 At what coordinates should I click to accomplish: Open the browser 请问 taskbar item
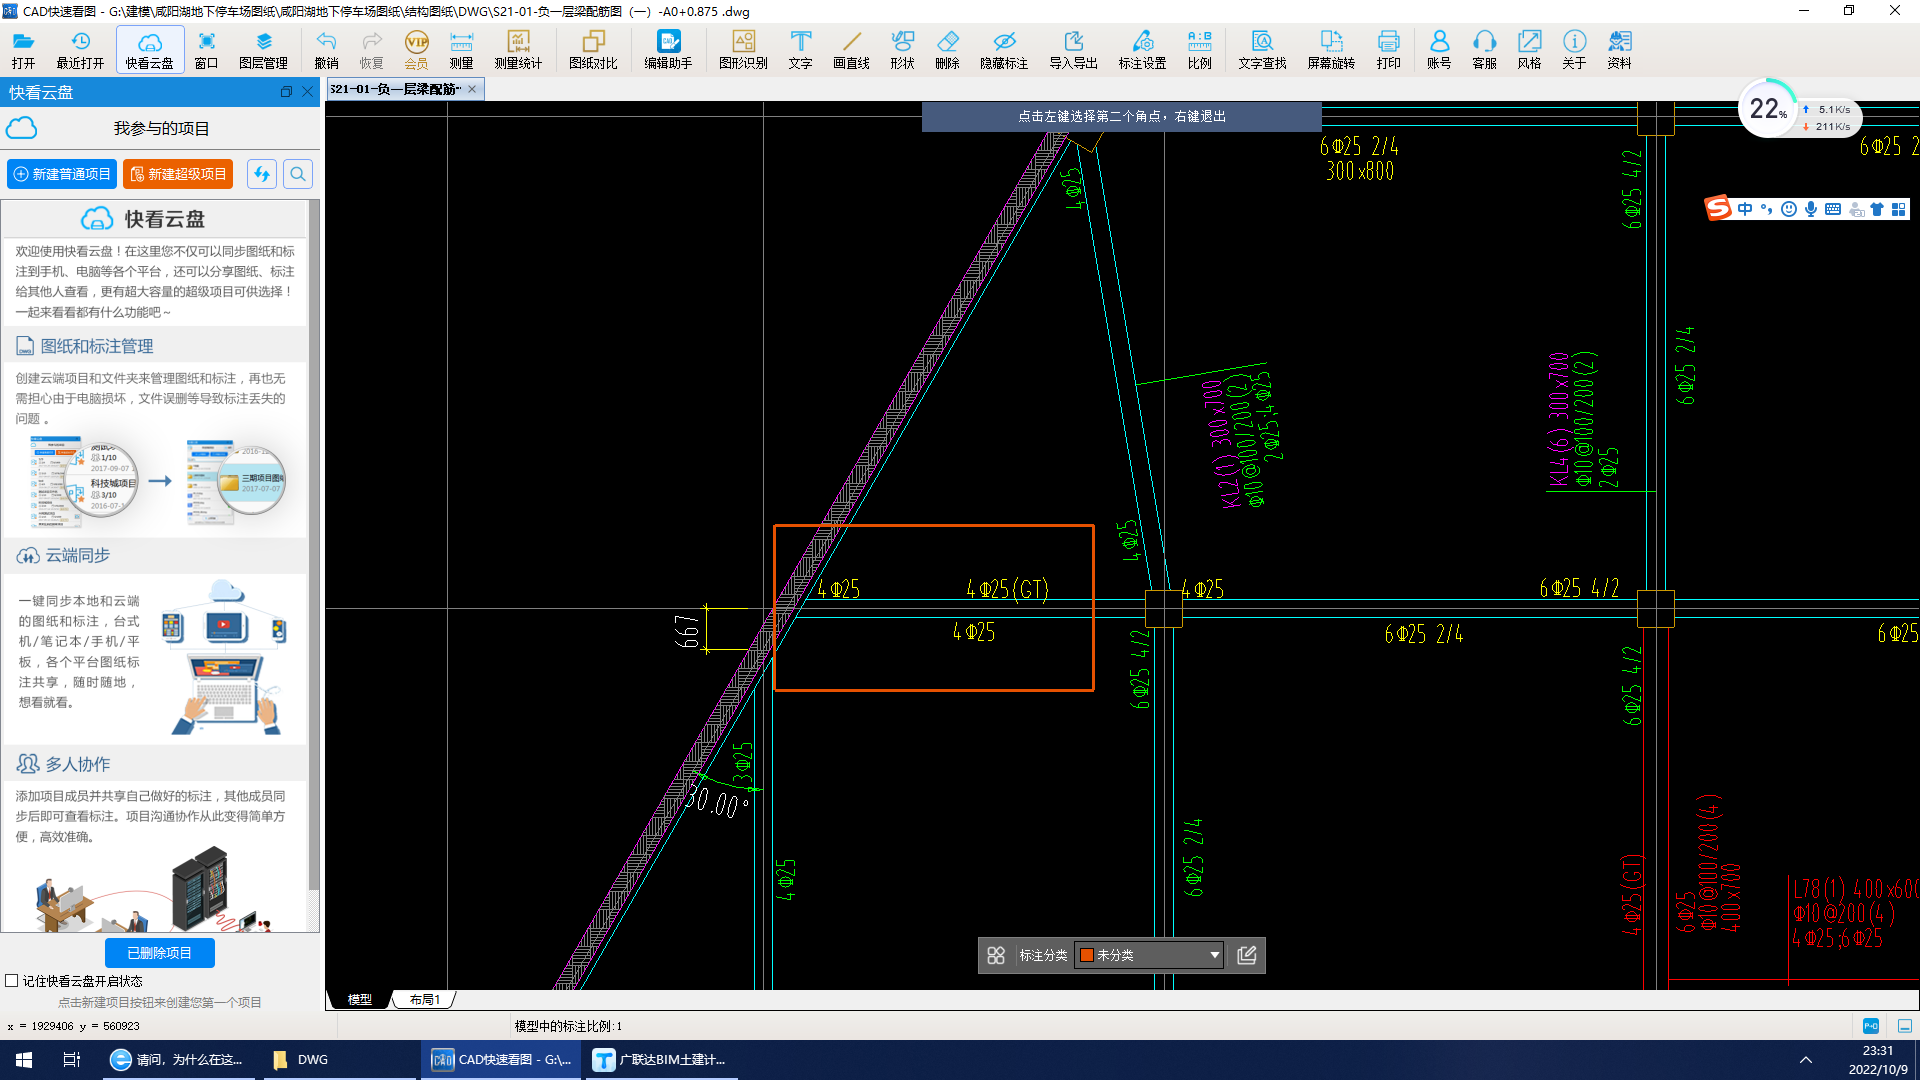pyautogui.click(x=179, y=1060)
